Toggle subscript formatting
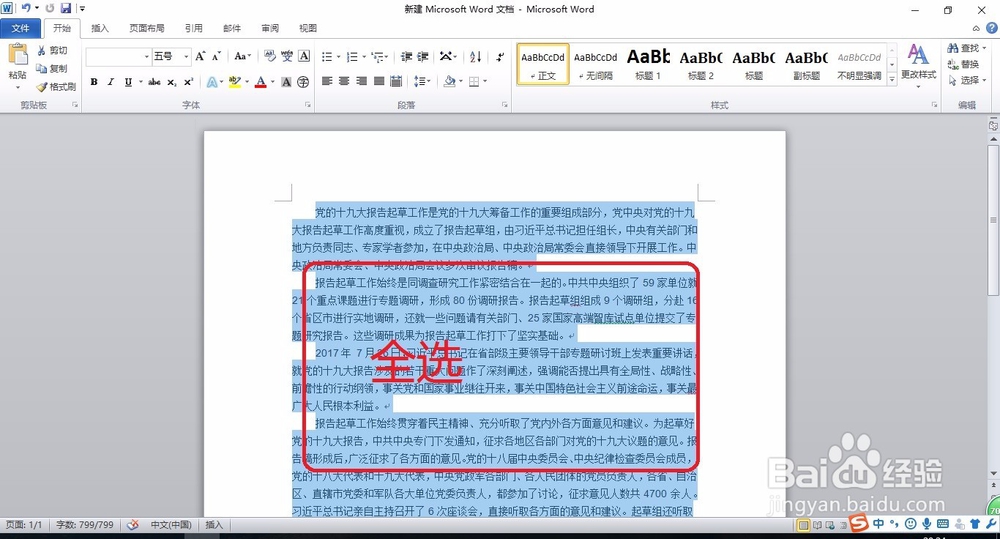 [172, 82]
